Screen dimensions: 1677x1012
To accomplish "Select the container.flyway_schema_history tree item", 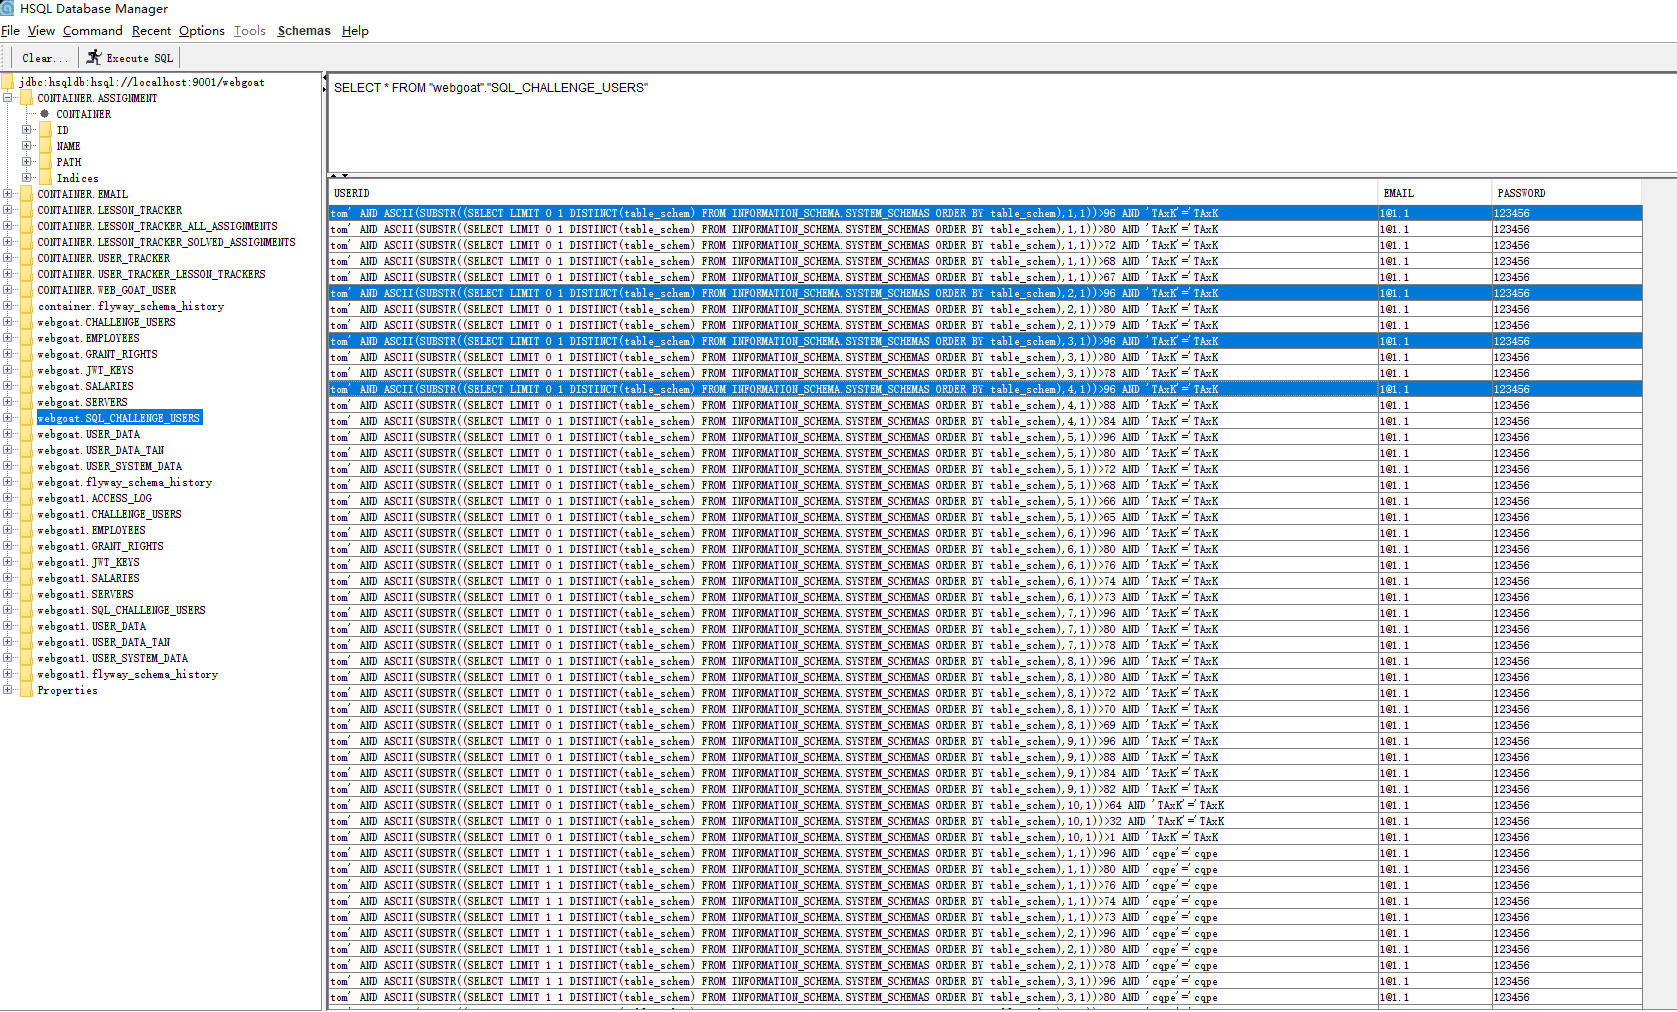I will 131,306.
